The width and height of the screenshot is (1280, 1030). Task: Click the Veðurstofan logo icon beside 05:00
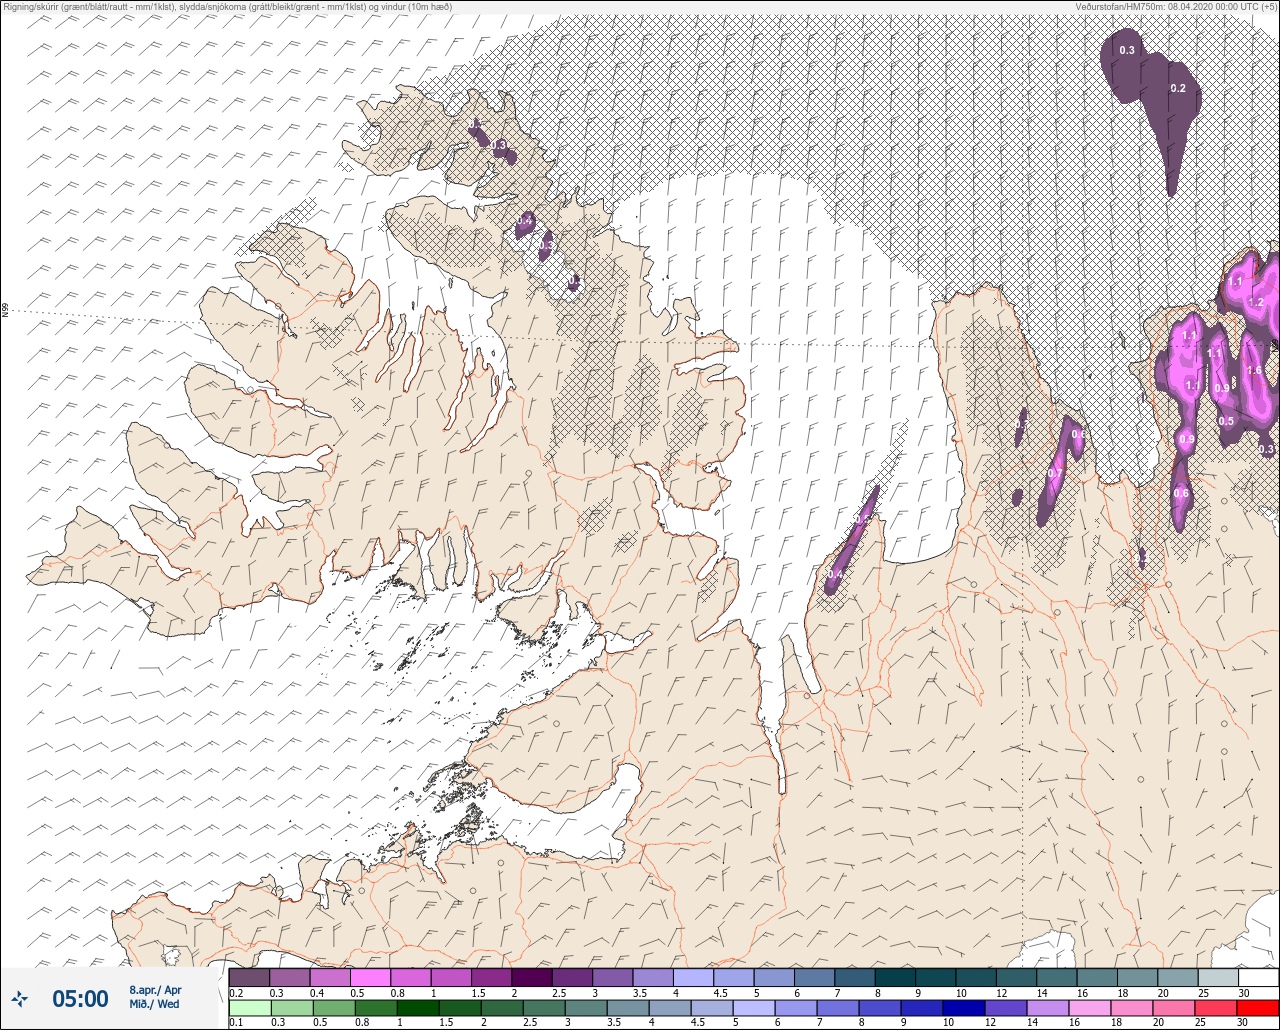pyautogui.click(x=20, y=998)
